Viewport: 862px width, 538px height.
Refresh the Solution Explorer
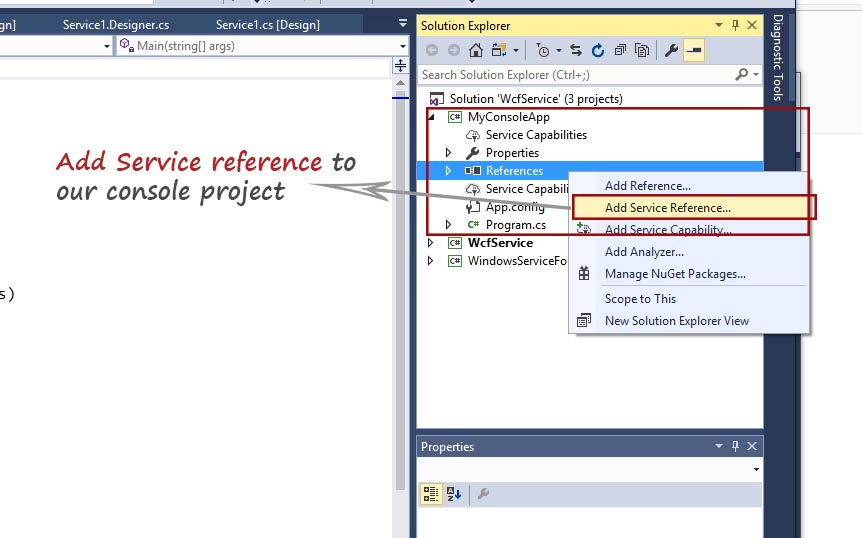click(x=598, y=51)
